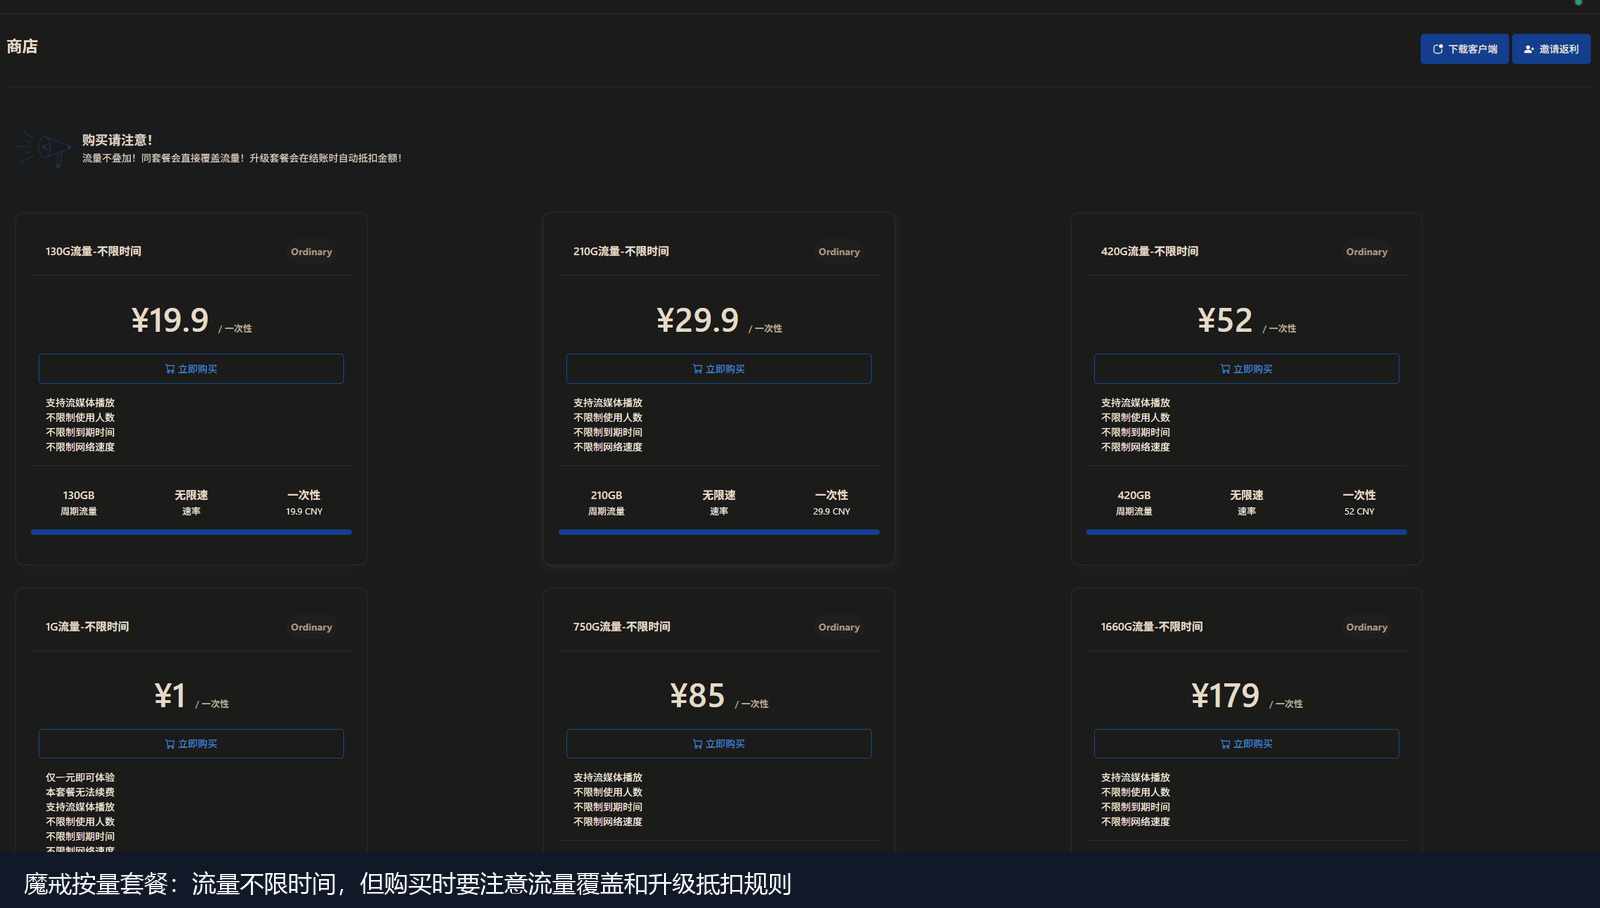Click the Ordinary badge on 130G card
This screenshot has height=908, width=1600.
tap(311, 252)
